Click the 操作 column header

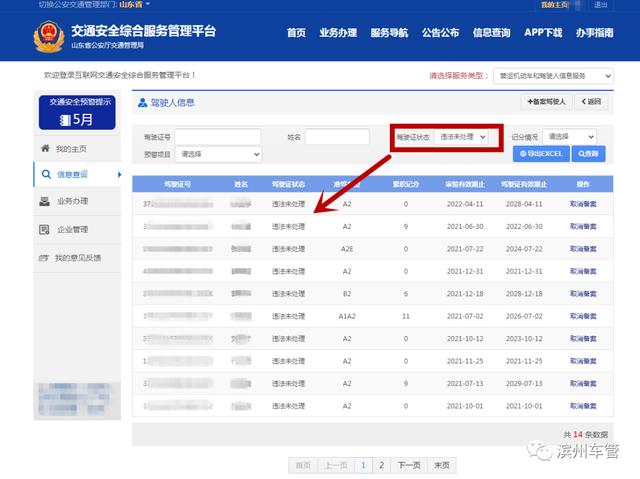click(583, 184)
